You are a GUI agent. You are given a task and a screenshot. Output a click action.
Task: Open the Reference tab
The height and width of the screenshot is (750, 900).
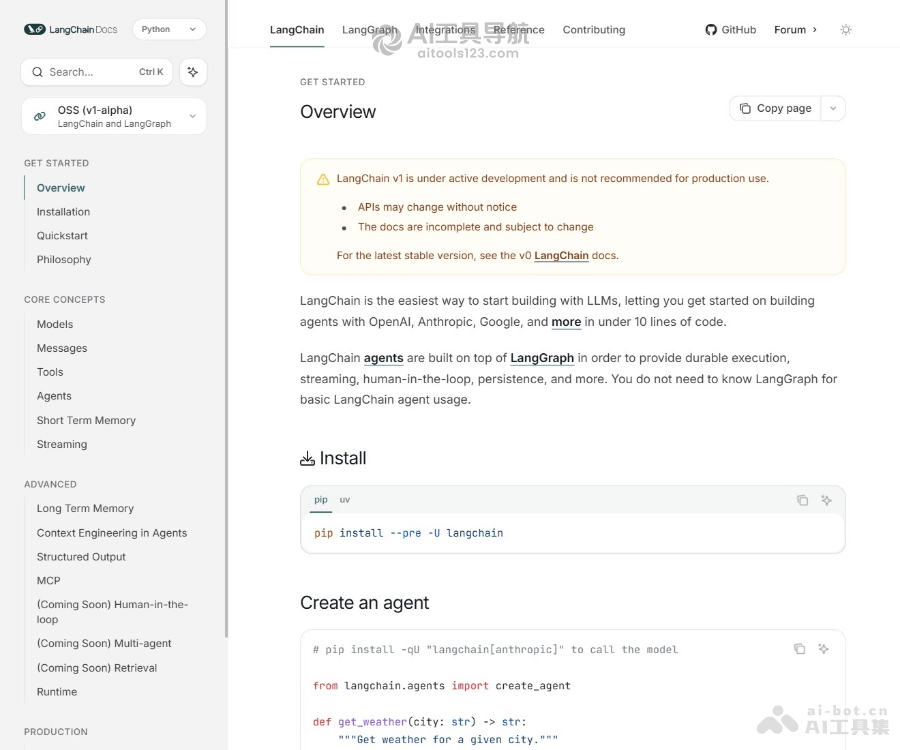tap(519, 30)
